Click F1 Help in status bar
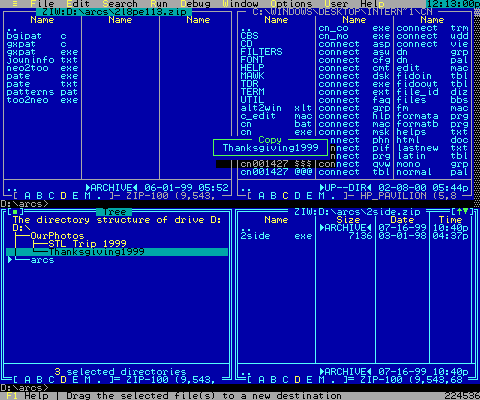The width and height of the screenshot is (480, 400). pyautogui.click(x=27, y=396)
